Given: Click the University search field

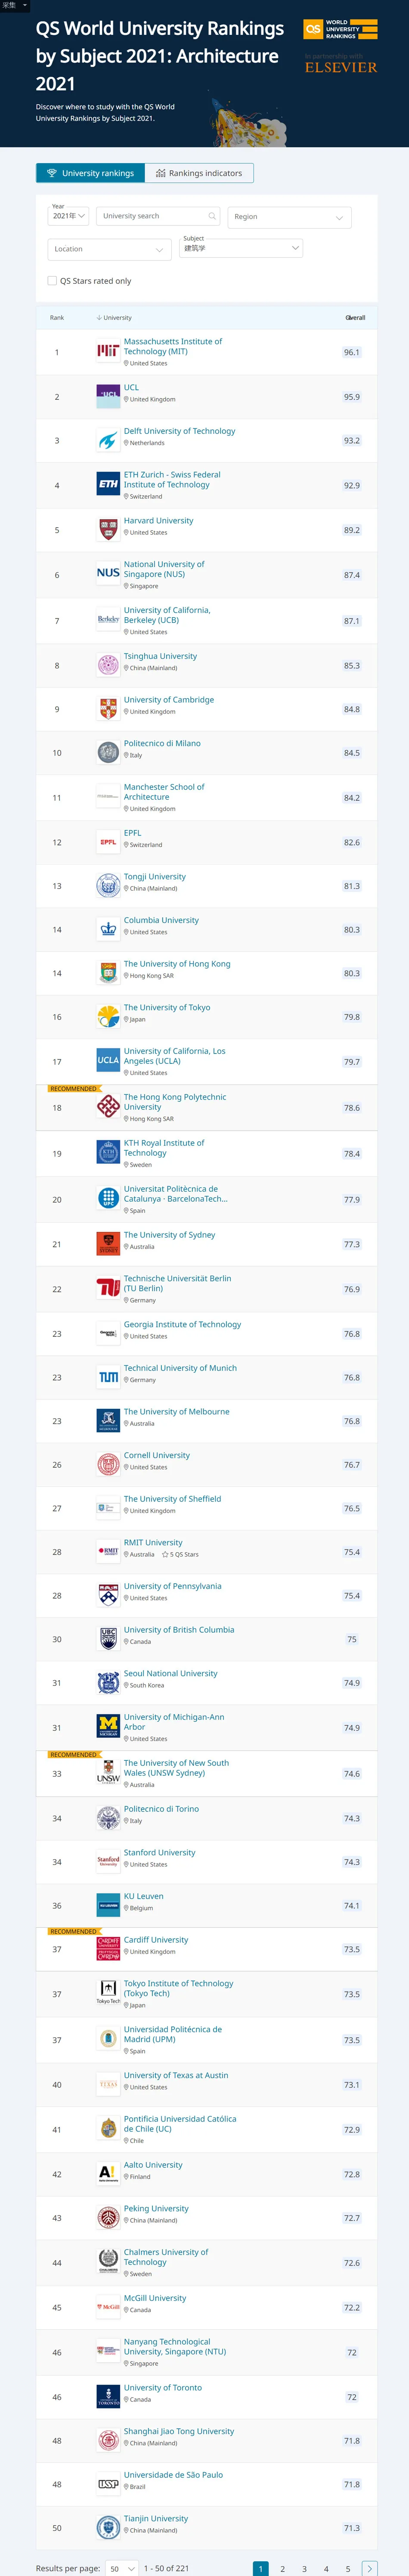Looking at the screenshot, I should click(158, 216).
